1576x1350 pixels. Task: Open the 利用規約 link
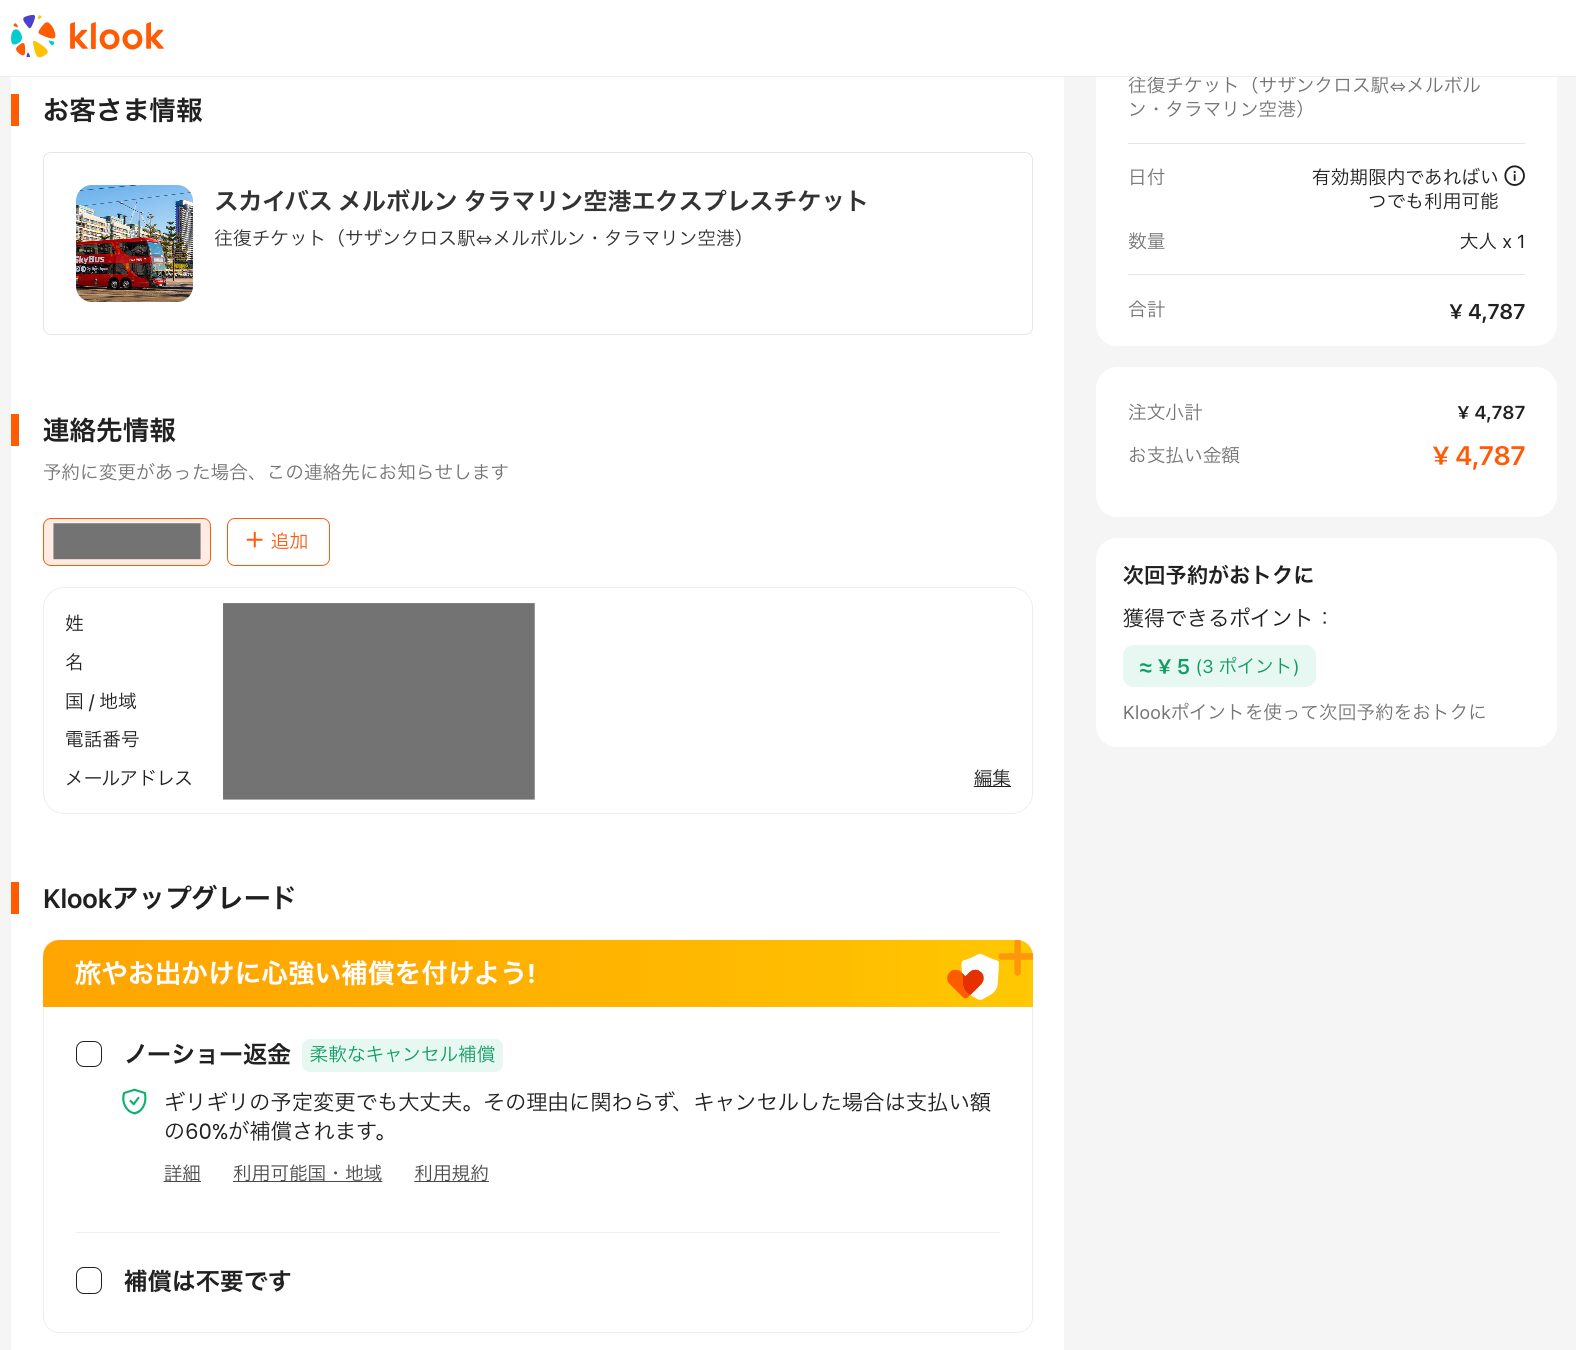(451, 1173)
